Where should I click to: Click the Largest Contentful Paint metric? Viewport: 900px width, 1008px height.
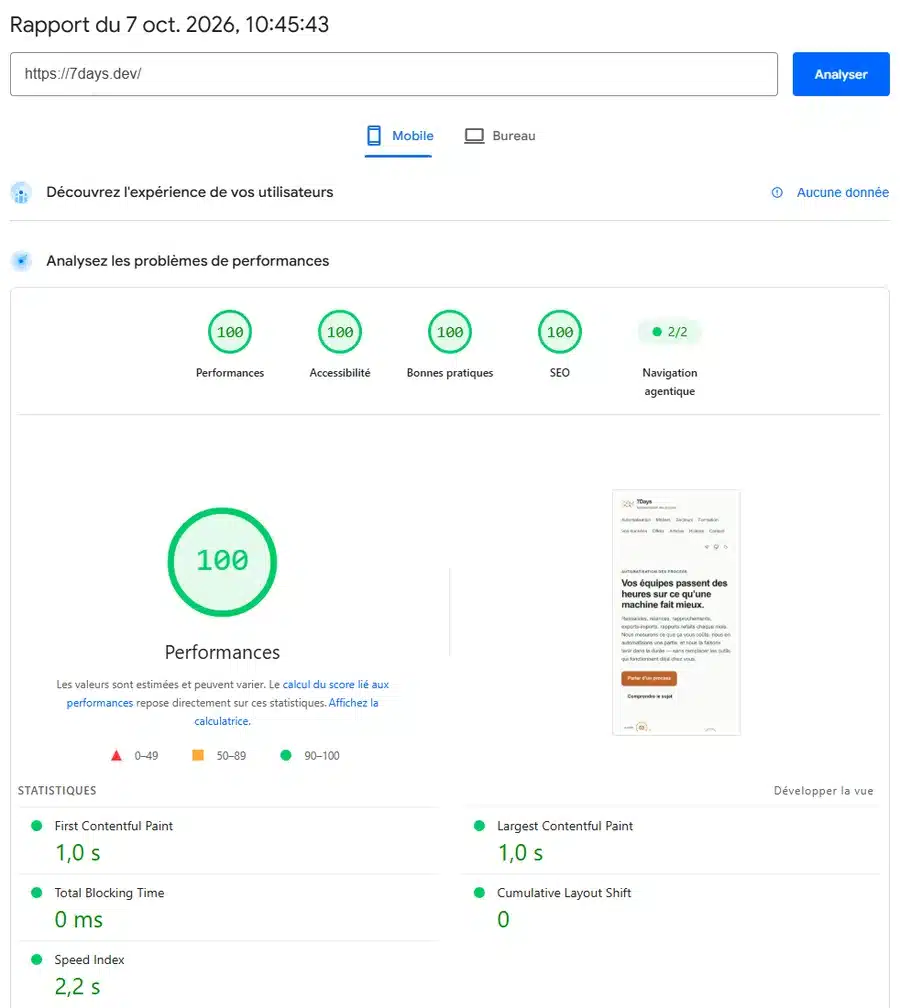(x=671, y=841)
